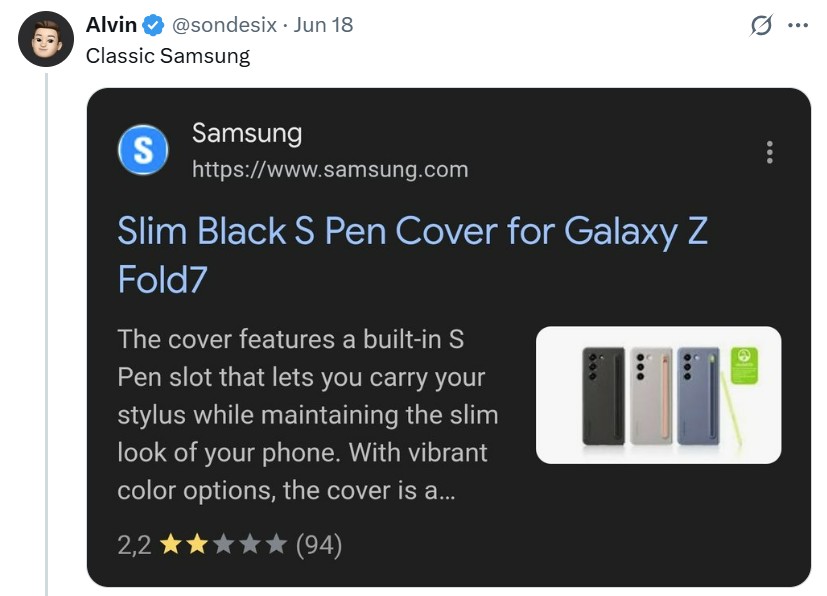
Task: Open the search result's vertical dots menu
Action: [x=769, y=152]
